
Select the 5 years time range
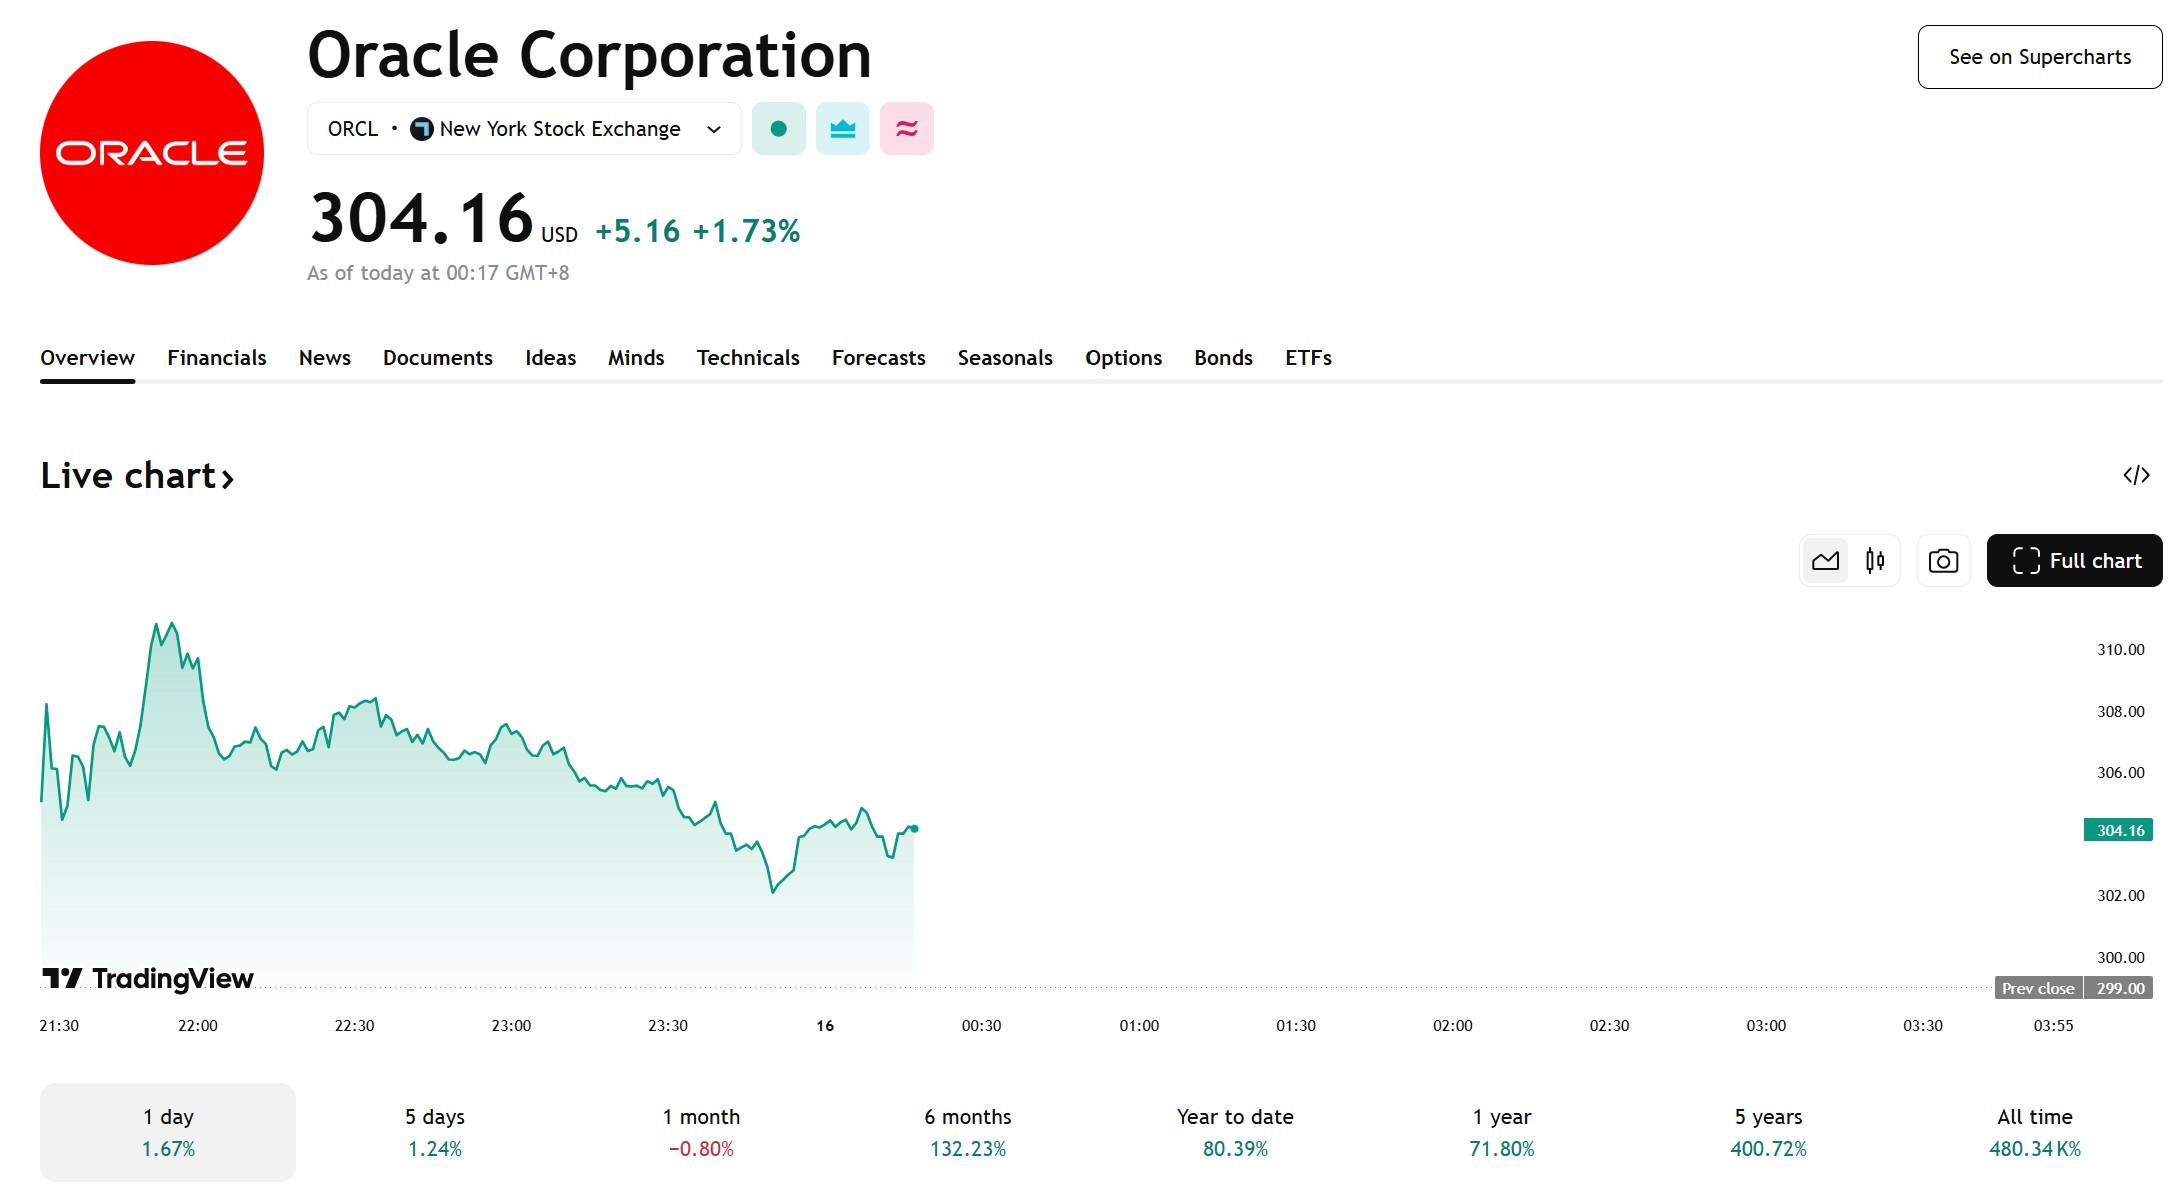1768,1132
